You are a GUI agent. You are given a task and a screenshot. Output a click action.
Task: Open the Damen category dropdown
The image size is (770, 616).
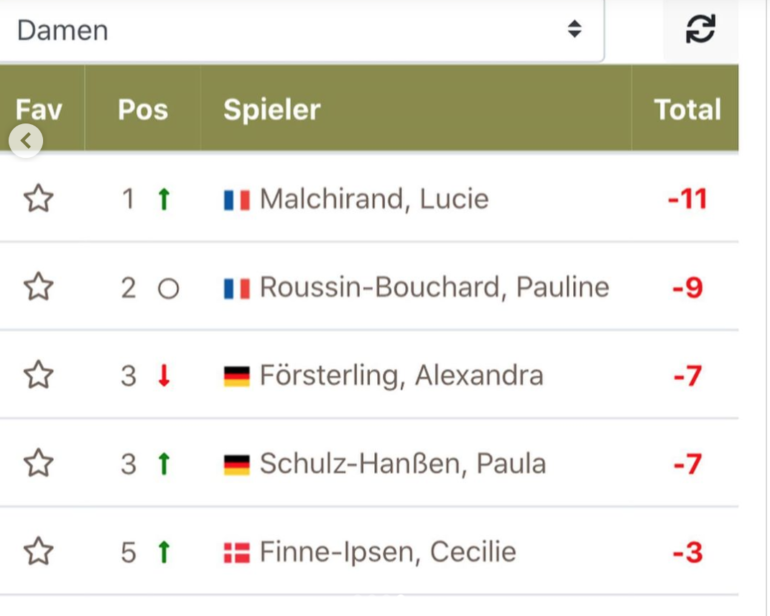point(301,30)
